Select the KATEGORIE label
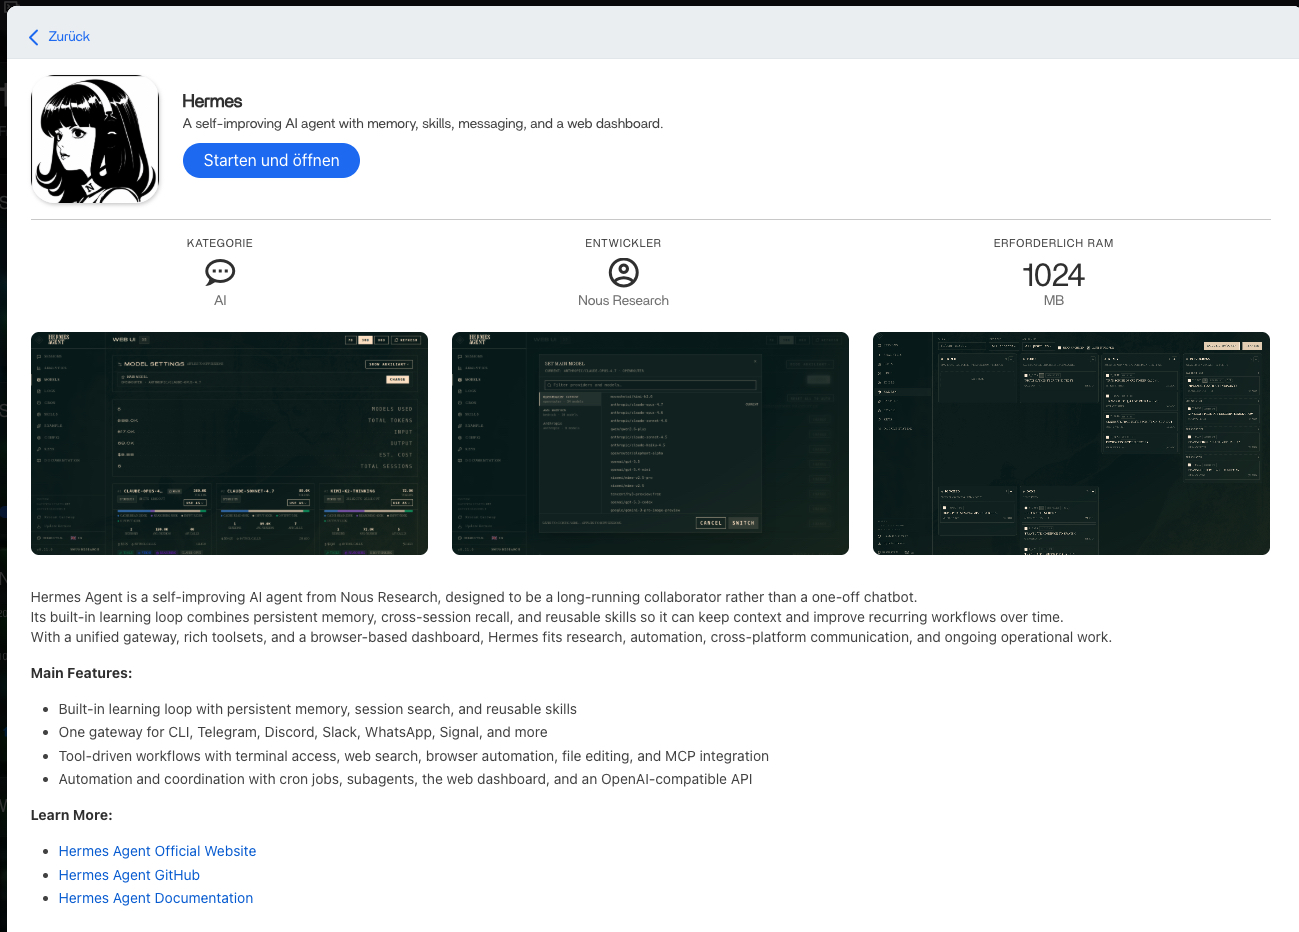1299x932 pixels. [220, 243]
